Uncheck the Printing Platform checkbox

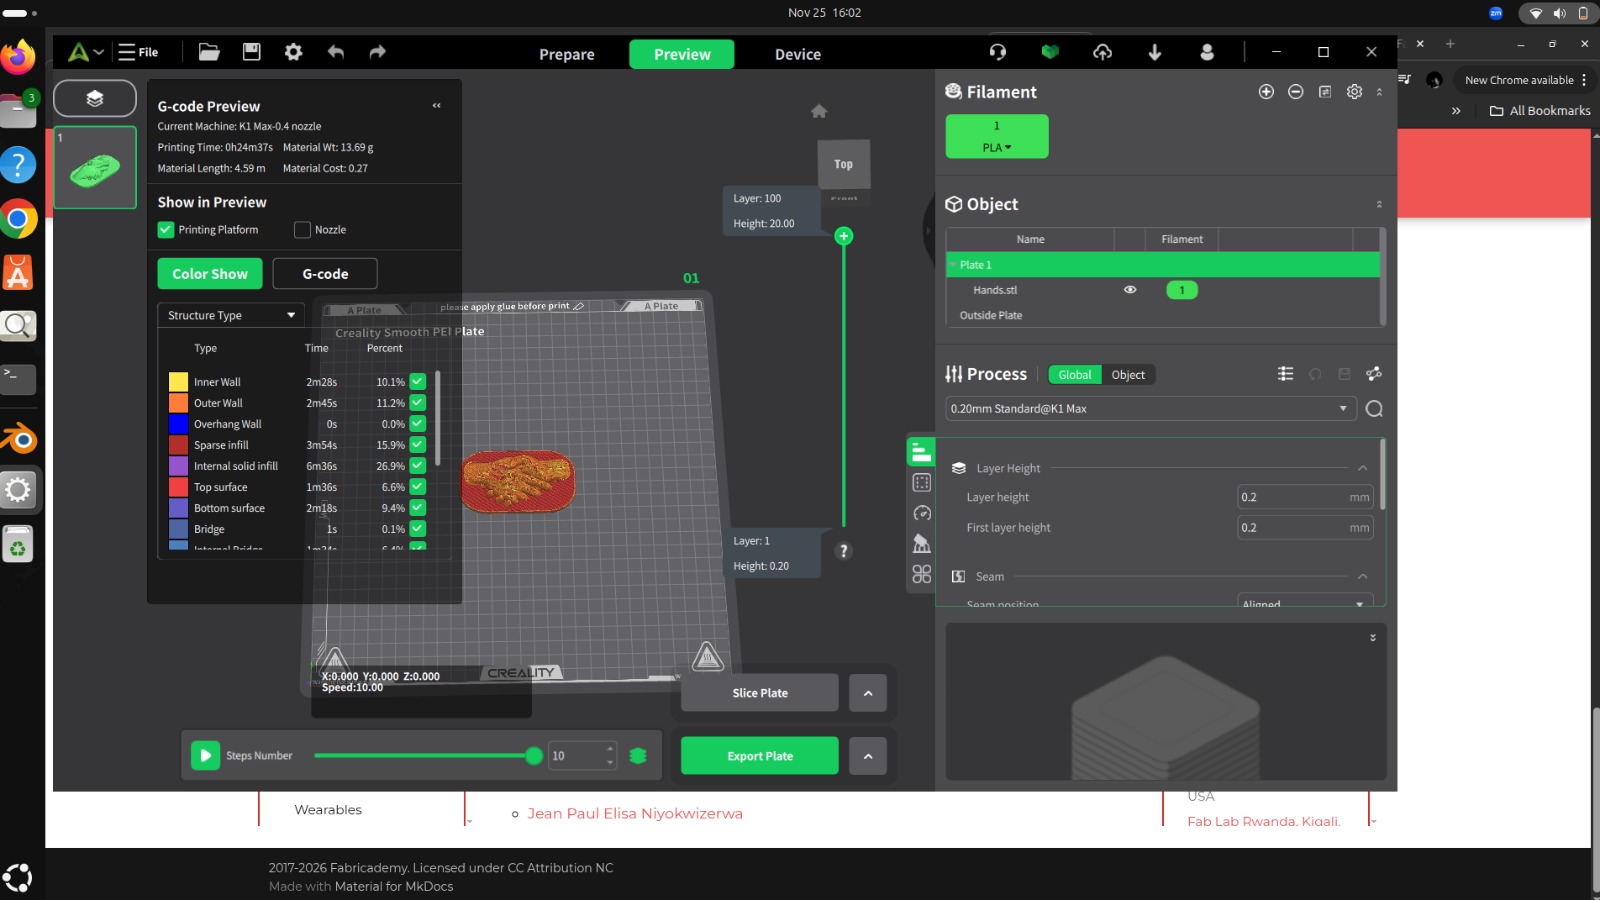(x=166, y=230)
